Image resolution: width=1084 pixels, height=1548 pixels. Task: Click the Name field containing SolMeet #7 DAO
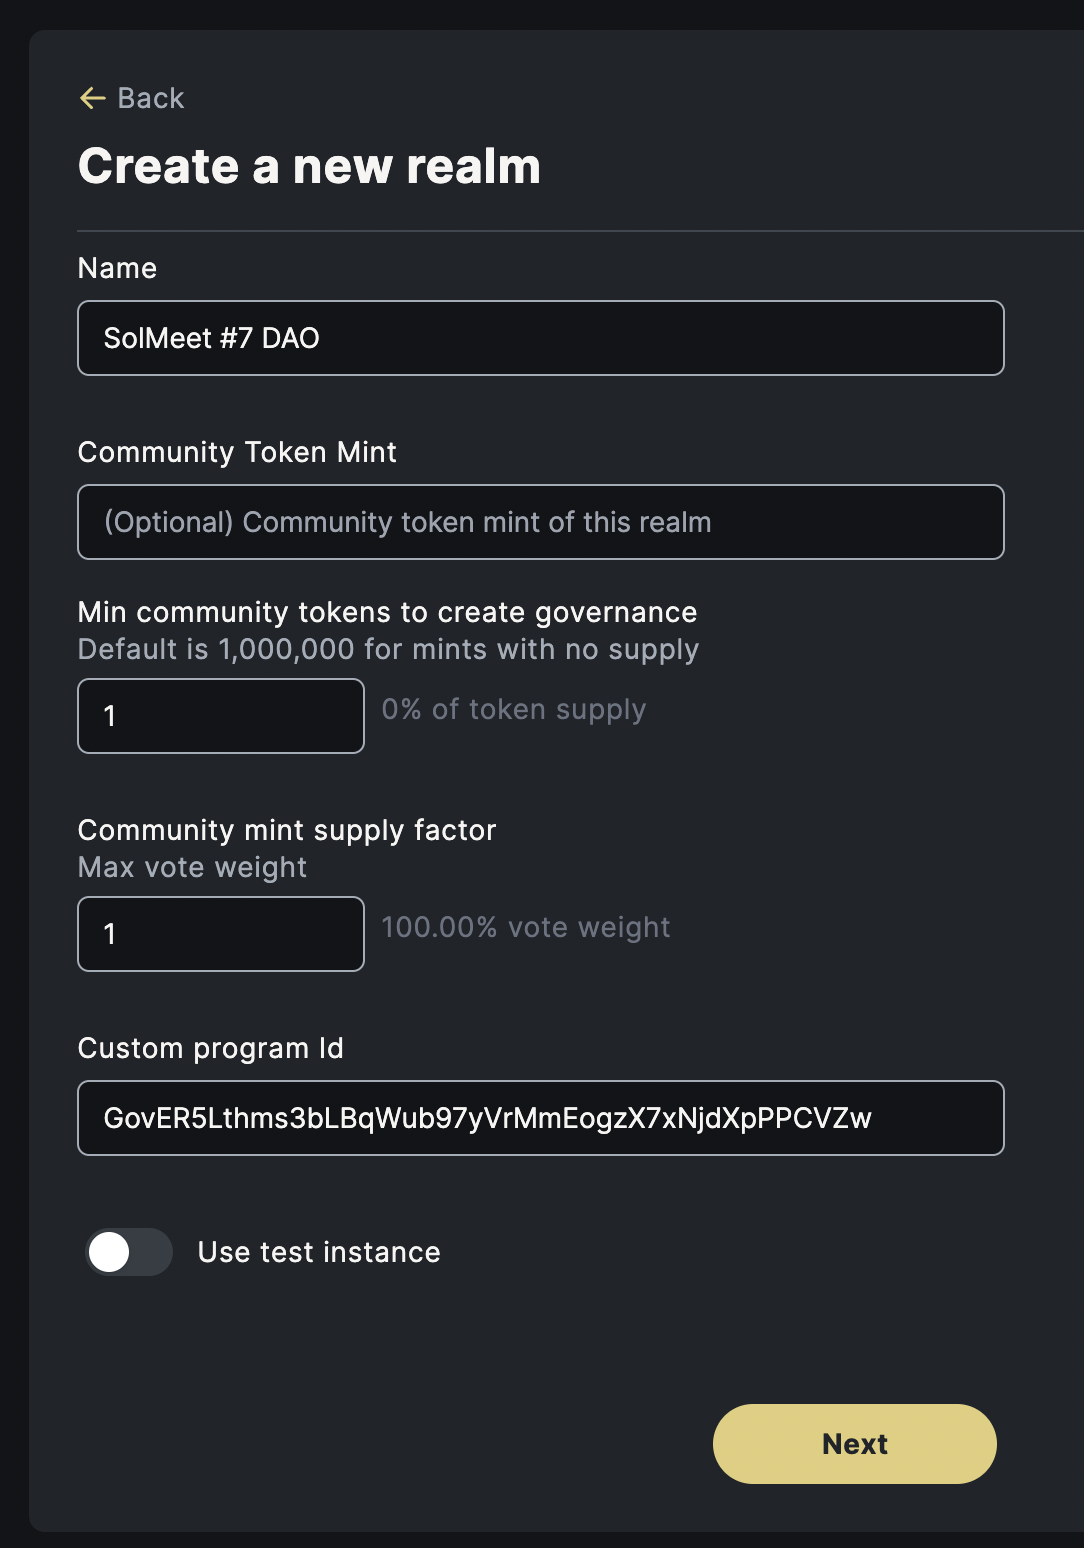tap(540, 338)
